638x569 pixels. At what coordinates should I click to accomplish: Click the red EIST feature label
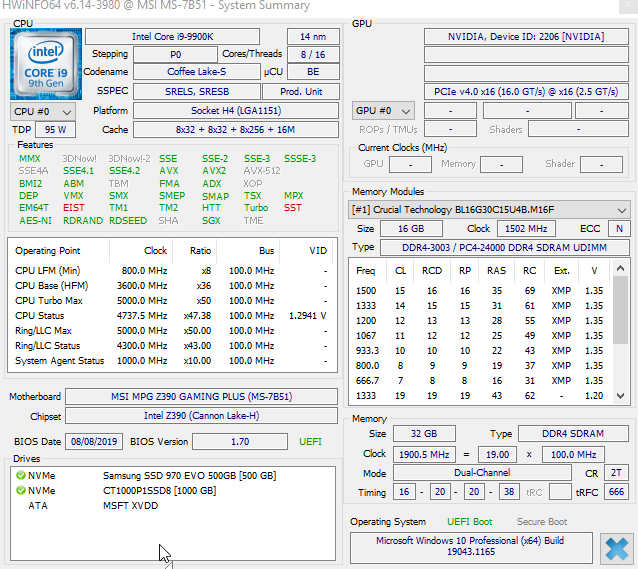point(74,208)
